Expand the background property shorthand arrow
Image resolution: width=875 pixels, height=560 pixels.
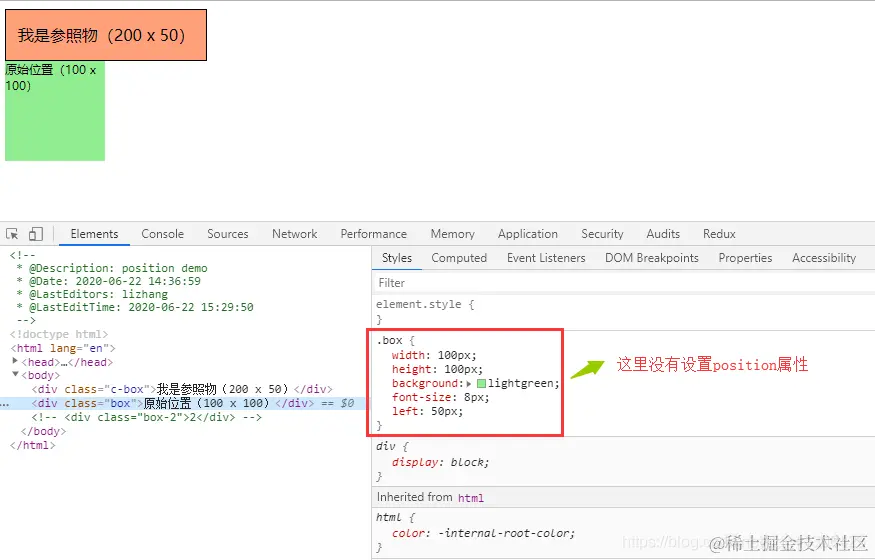pyautogui.click(x=469, y=384)
